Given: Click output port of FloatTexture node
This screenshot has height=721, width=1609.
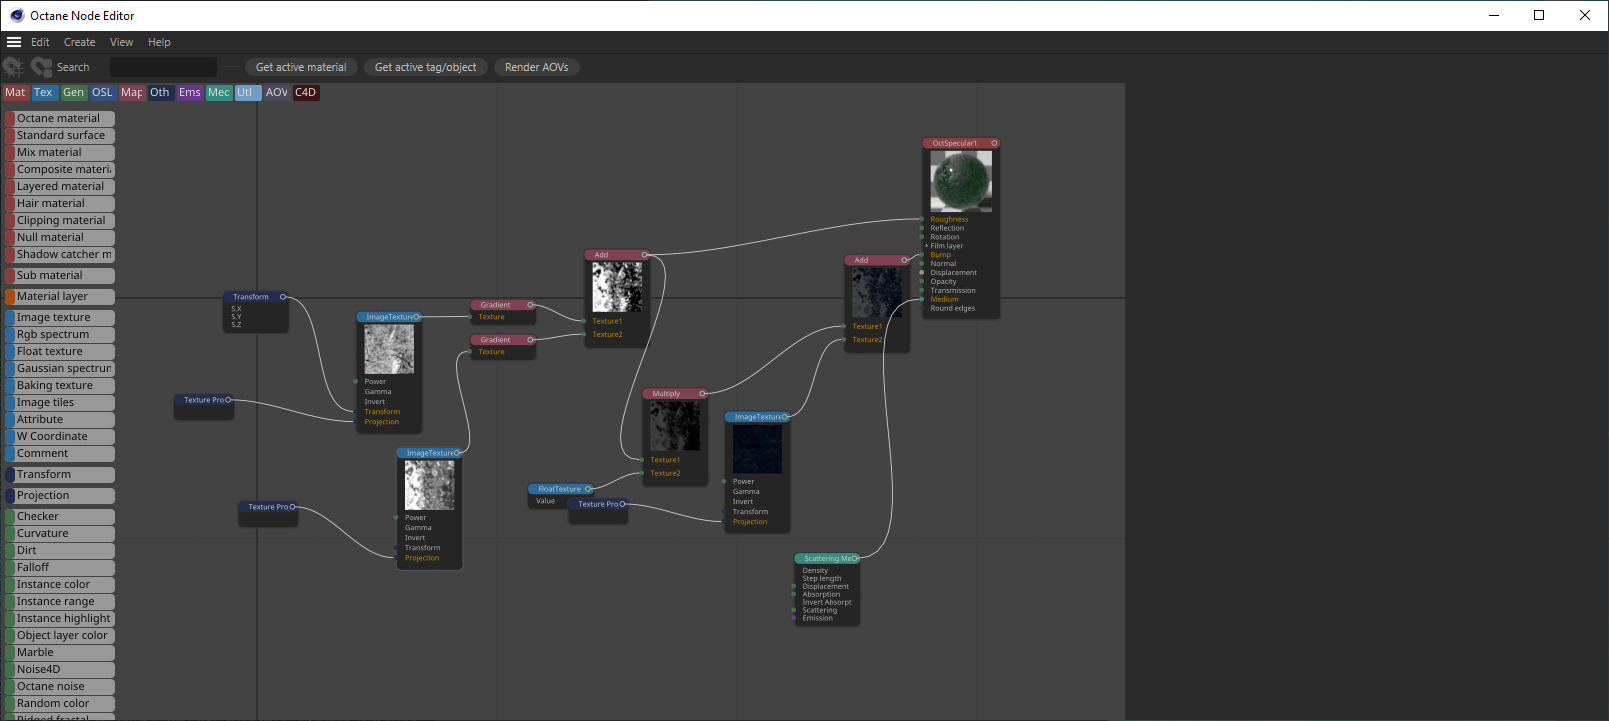Looking at the screenshot, I should pos(588,489).
